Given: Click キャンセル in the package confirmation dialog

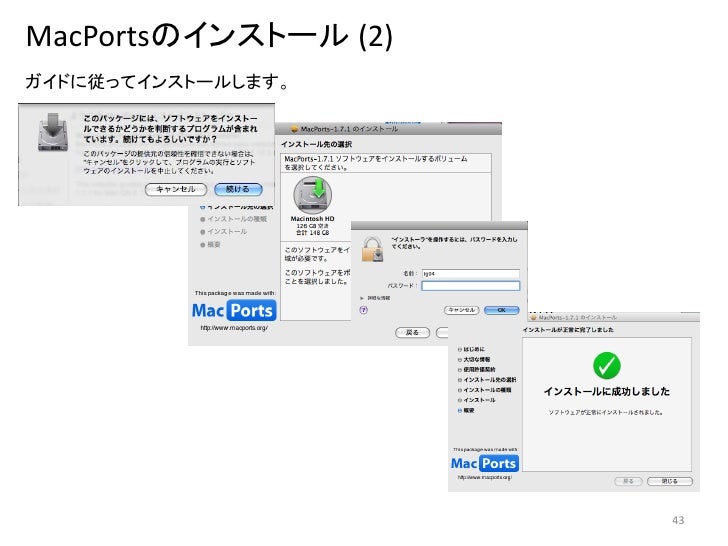Looking at the screenshot, I should click(176, 189).
